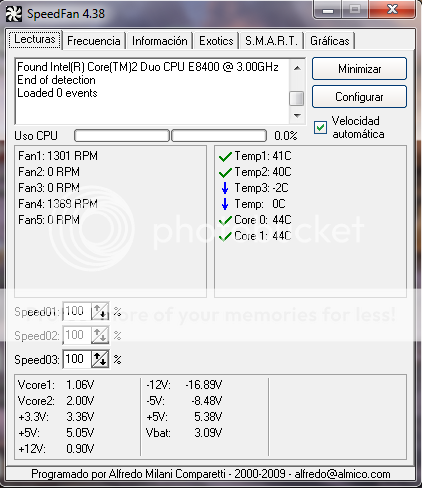This screenshot has width=422, height=488.
Task: Click the log box scroll down arrow
Action: [297, 116]
